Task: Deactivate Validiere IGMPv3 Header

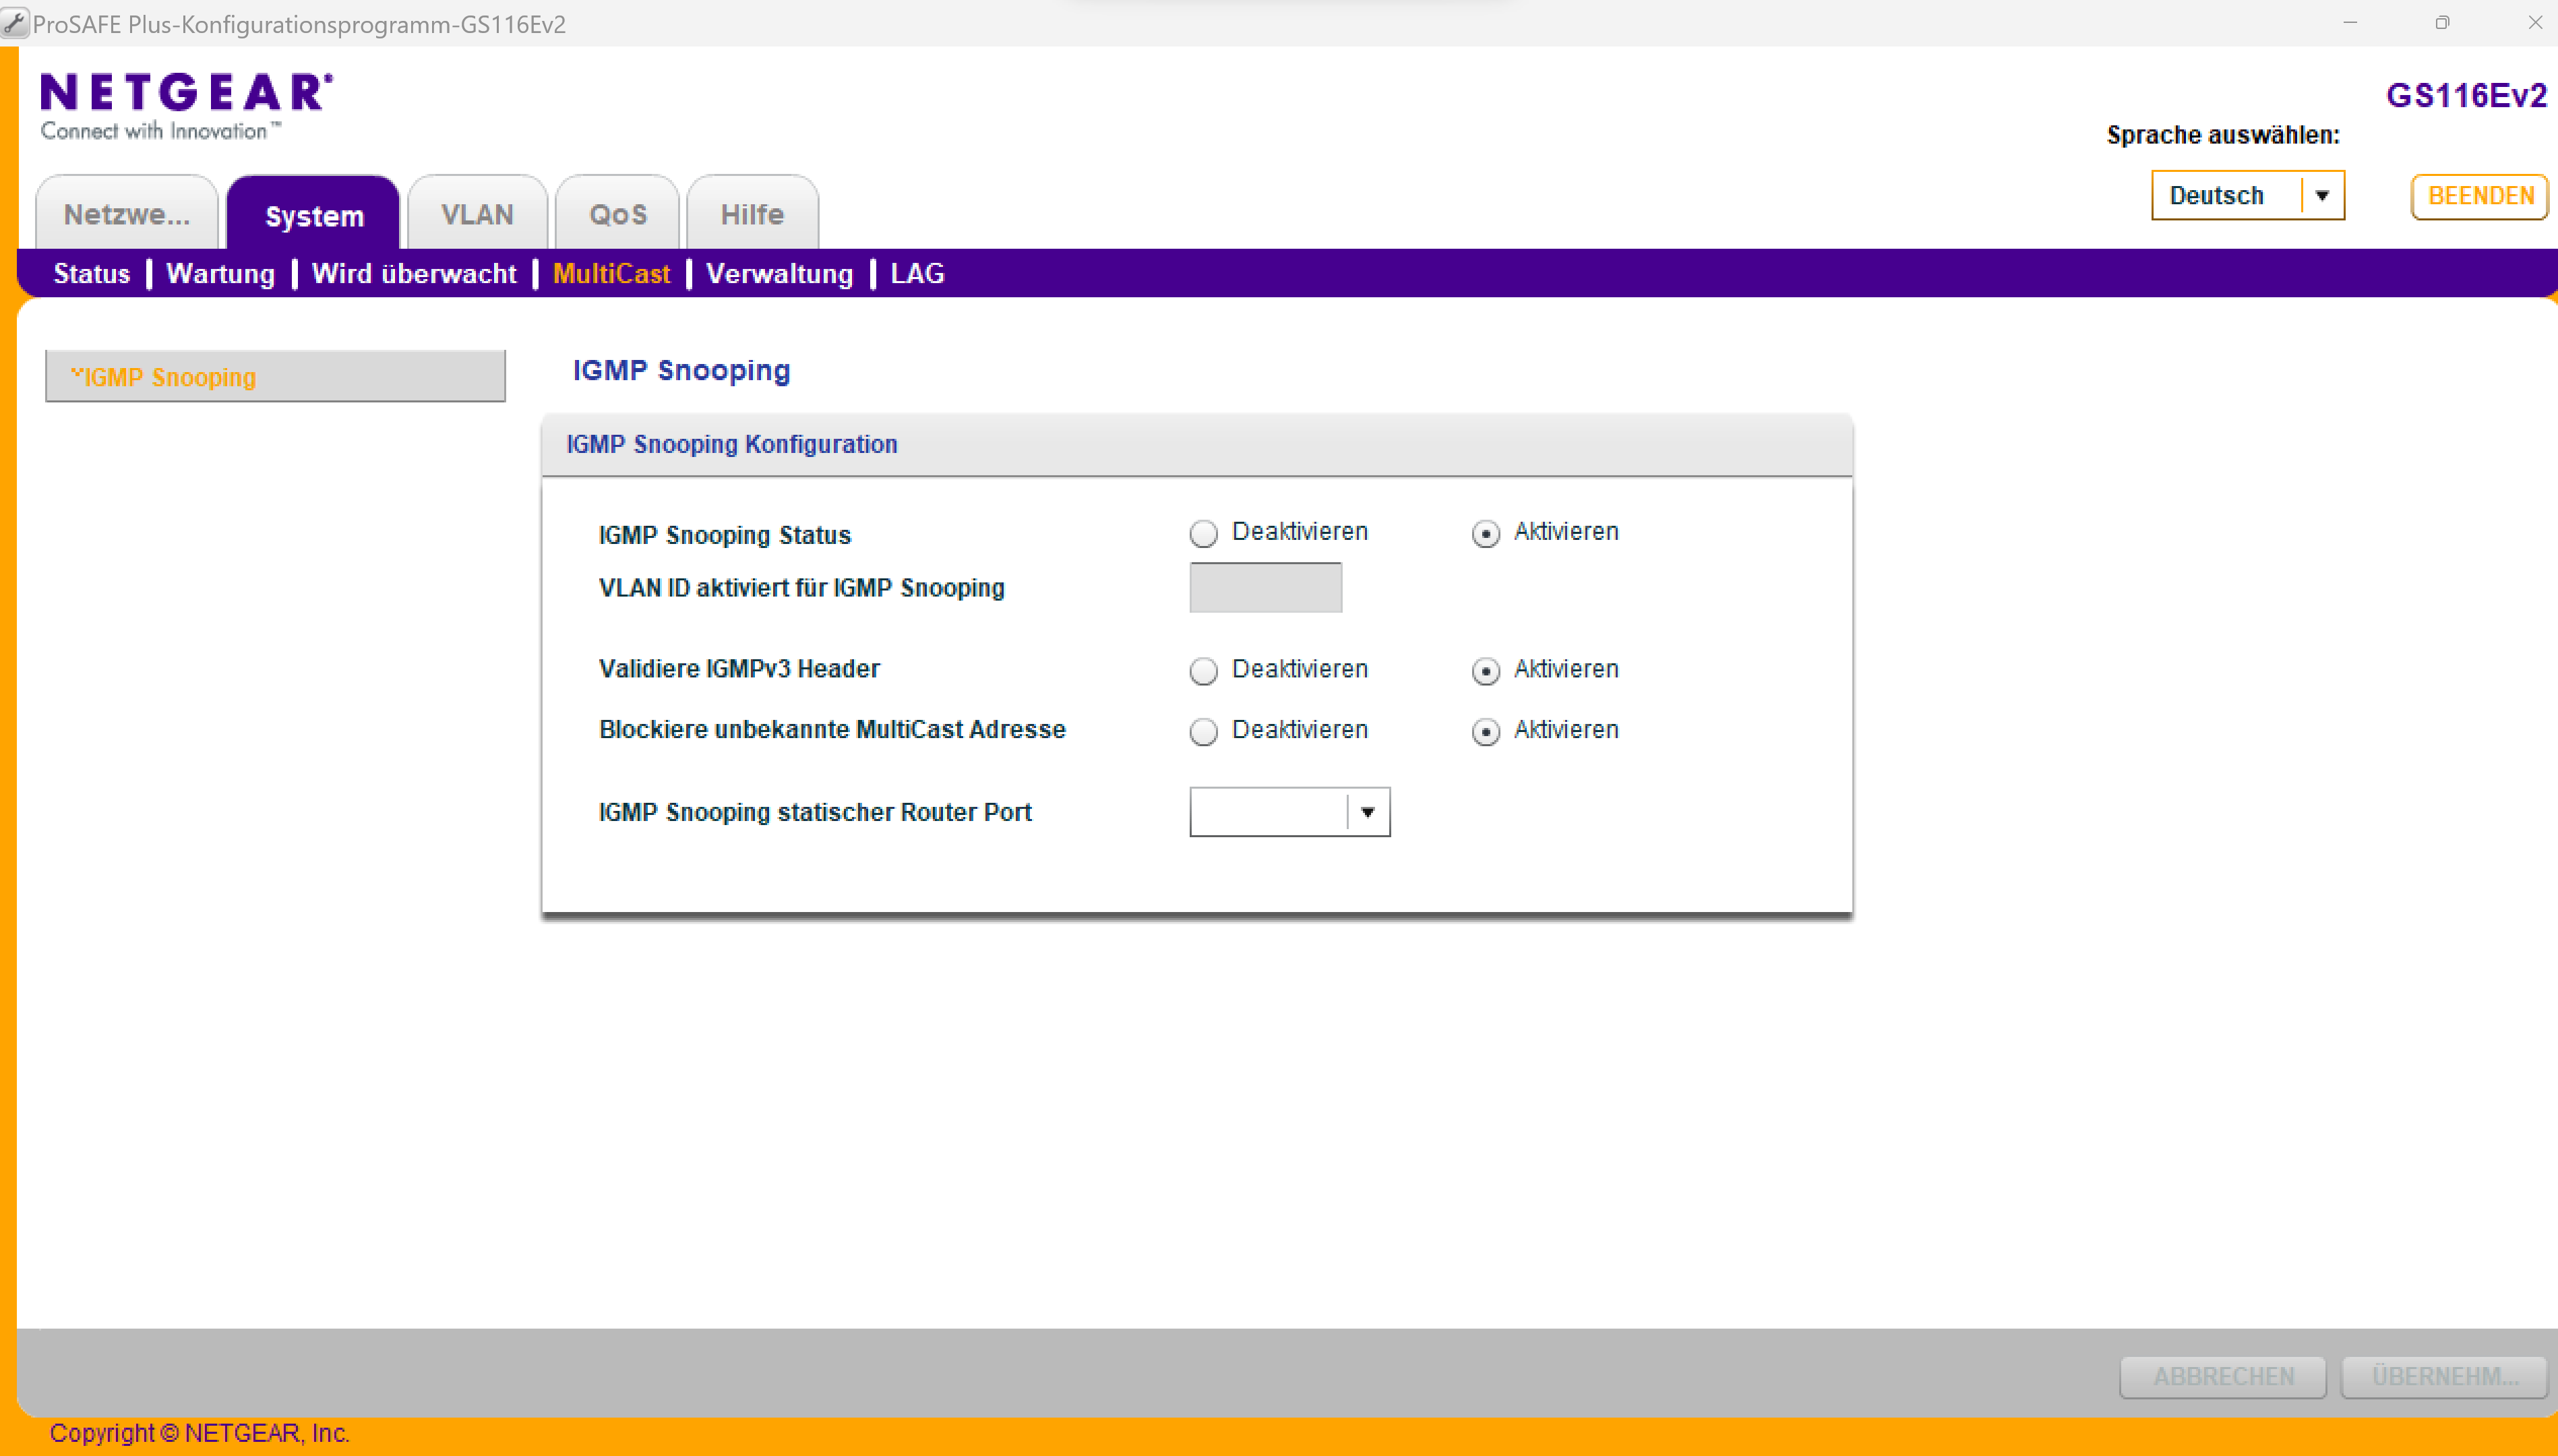Action: [1203, 671]
